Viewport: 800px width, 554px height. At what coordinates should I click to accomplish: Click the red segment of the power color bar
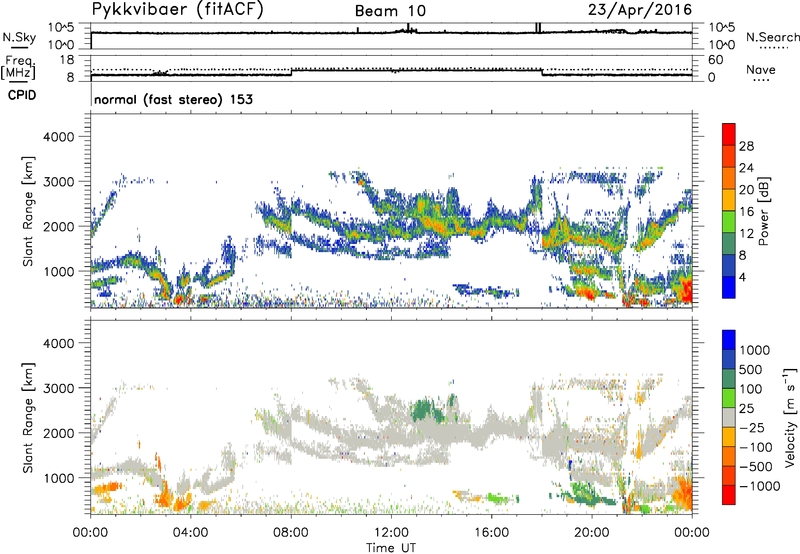pos(729,135)
